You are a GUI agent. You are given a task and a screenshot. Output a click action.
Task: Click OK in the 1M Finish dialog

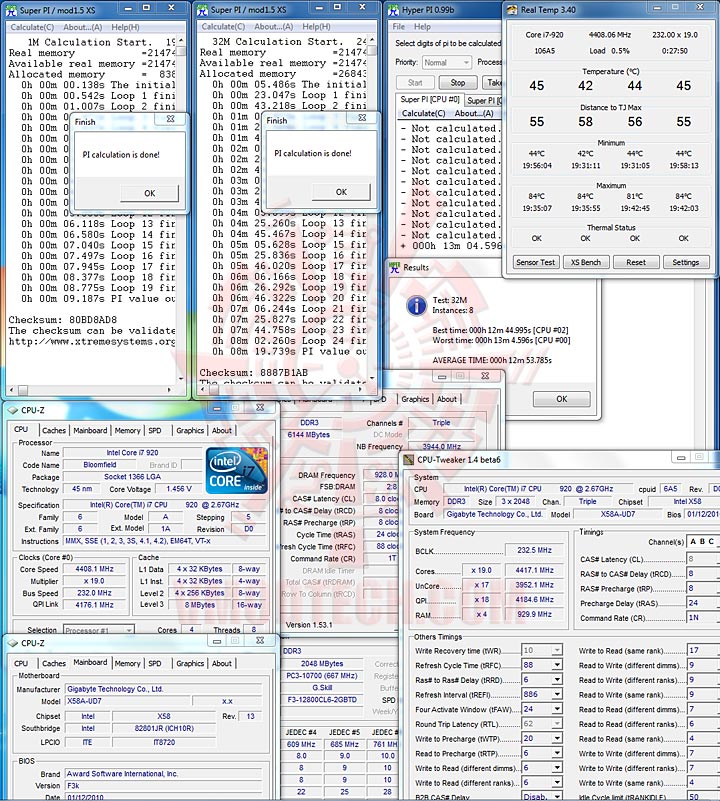[x=150, y=193]
